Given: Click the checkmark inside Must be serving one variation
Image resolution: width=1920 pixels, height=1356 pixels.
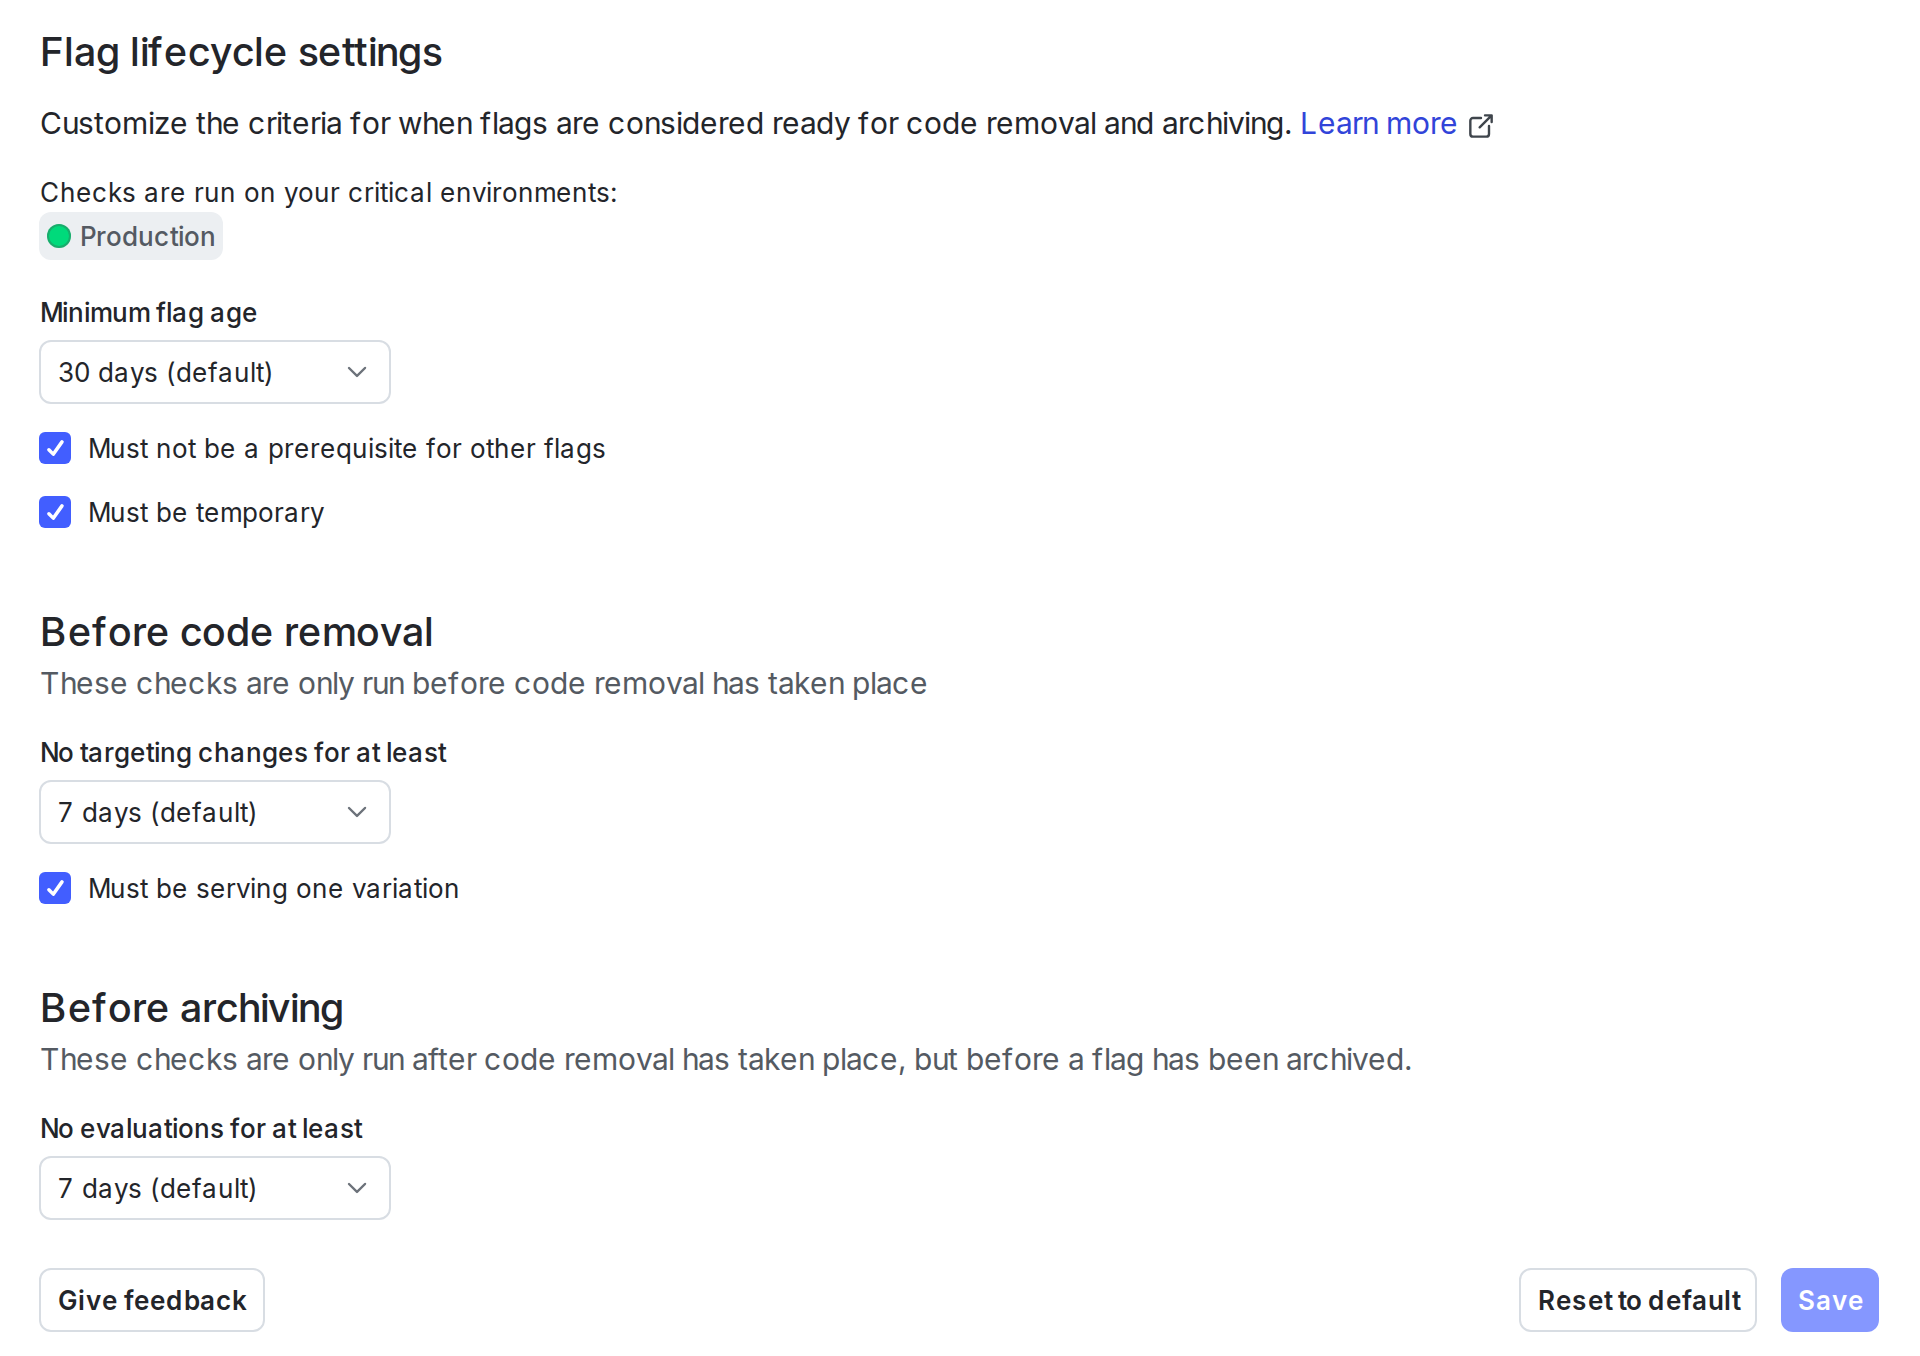Looking at the screenshot, I should click(55, 888).
